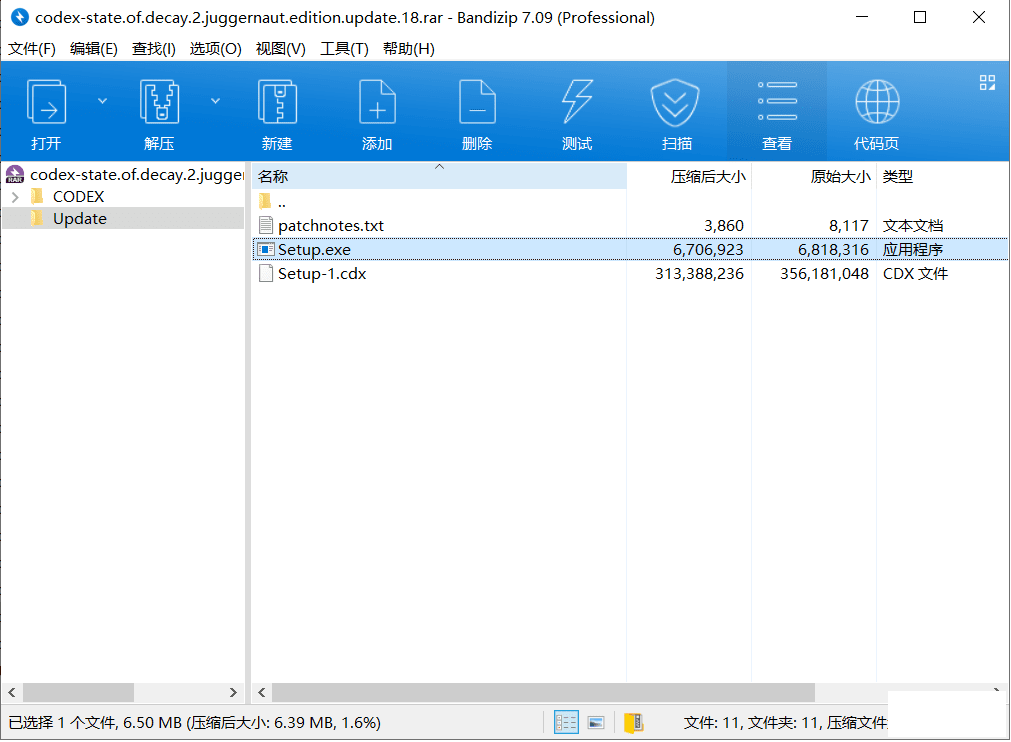Open the 文件(F) menu
Viewport: 1011px width, 742px height.
pyautogui.click(x=32, y=49)
